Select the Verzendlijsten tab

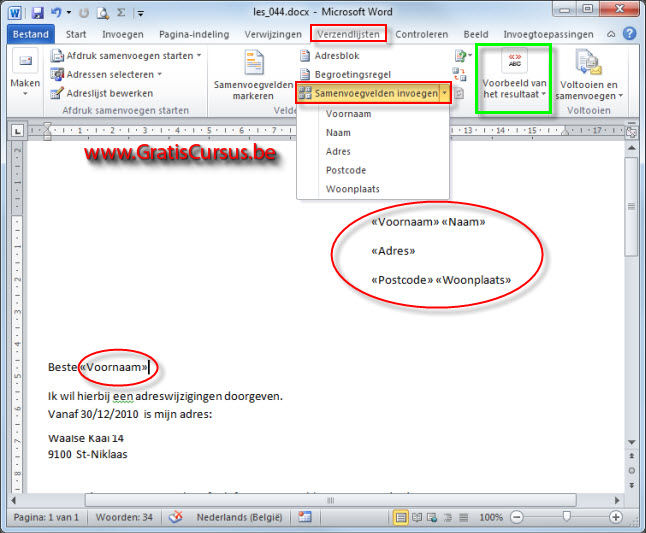coord(348,34)
